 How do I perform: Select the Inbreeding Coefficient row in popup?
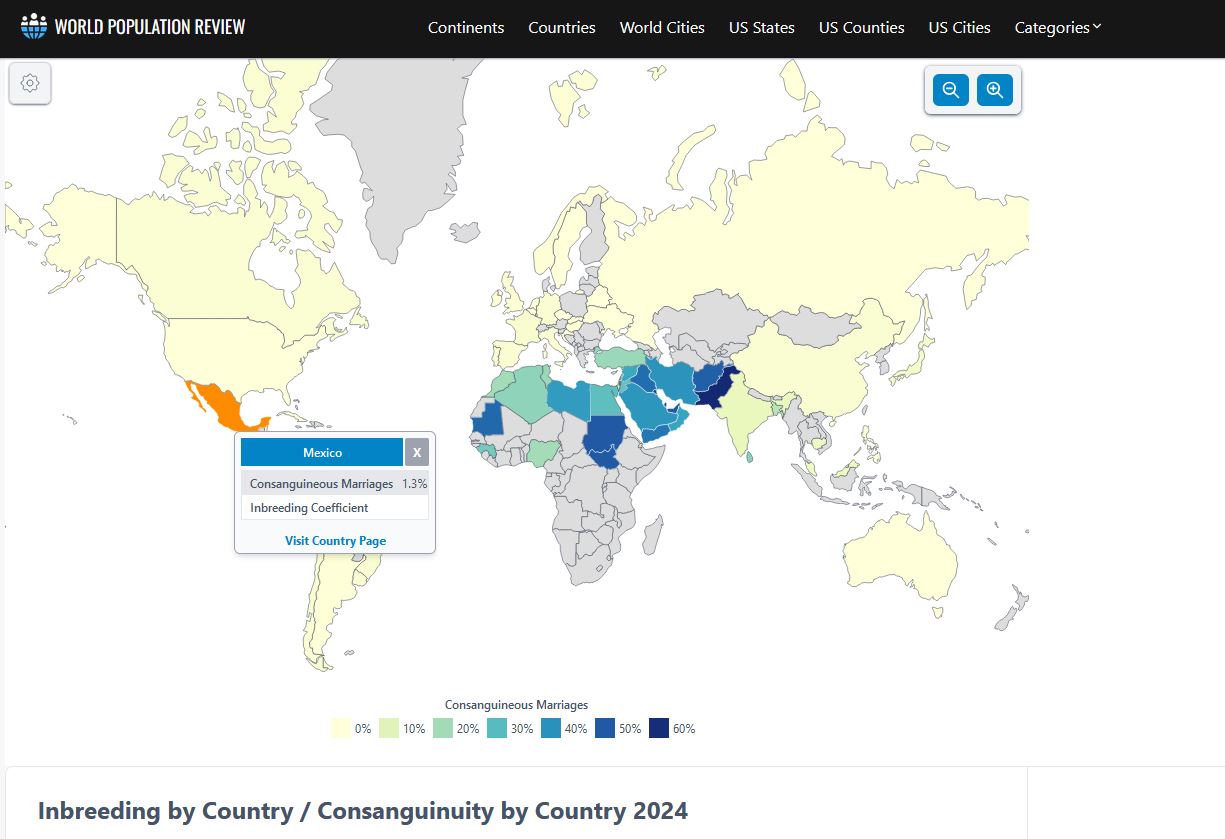coord(335,508)
